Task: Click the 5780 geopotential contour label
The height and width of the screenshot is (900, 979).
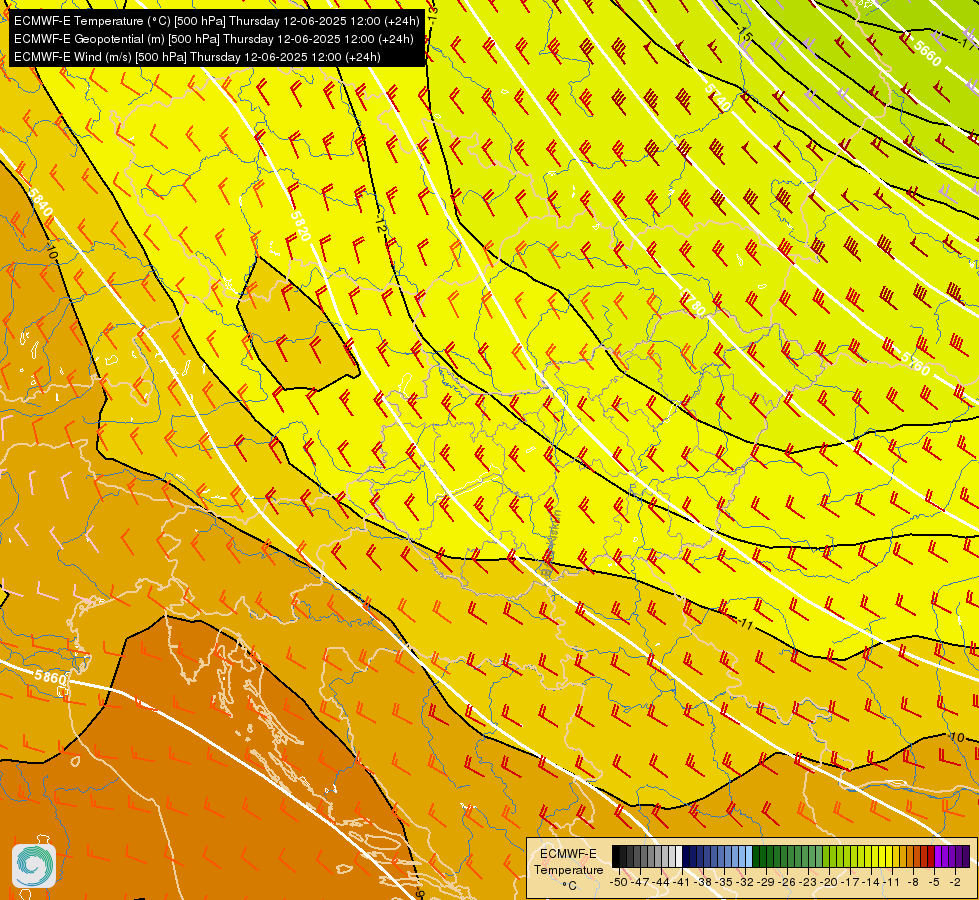Action: tap(693, 302)
